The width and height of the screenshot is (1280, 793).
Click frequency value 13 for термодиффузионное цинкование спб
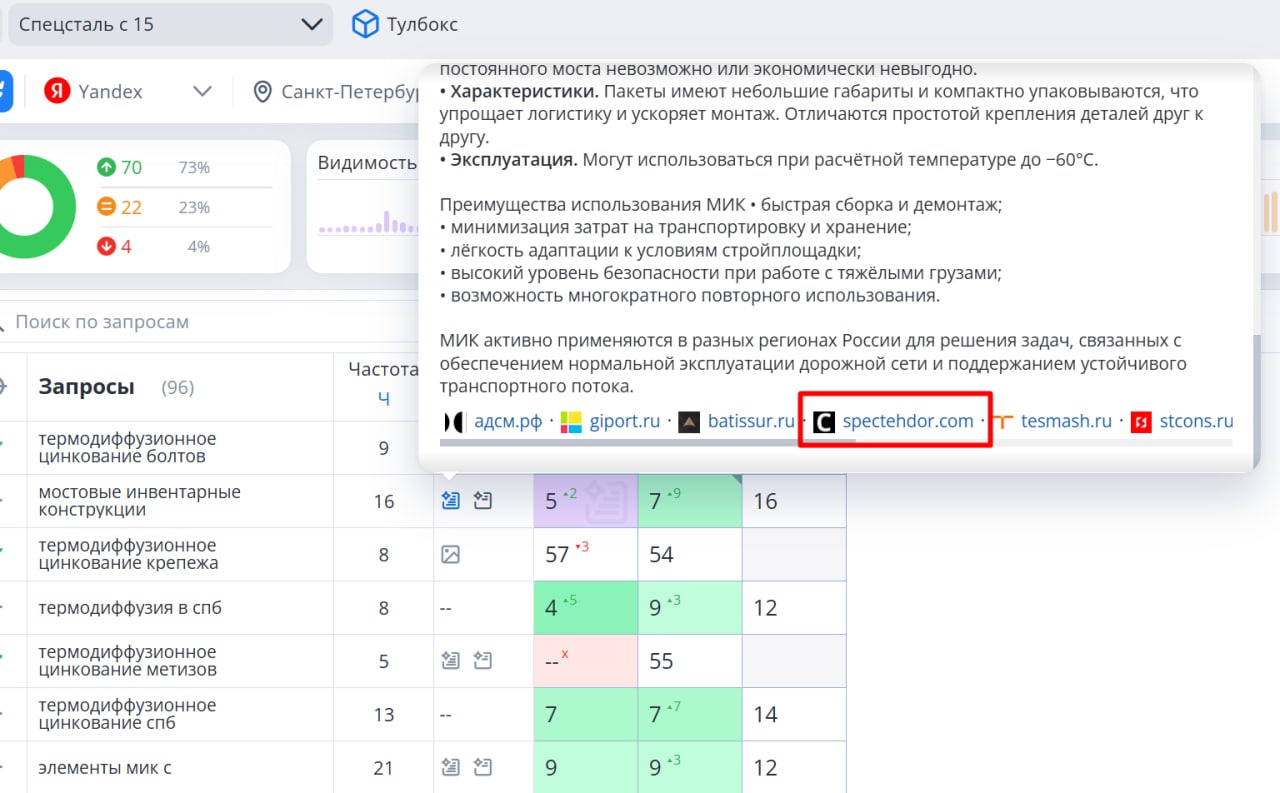384,714
